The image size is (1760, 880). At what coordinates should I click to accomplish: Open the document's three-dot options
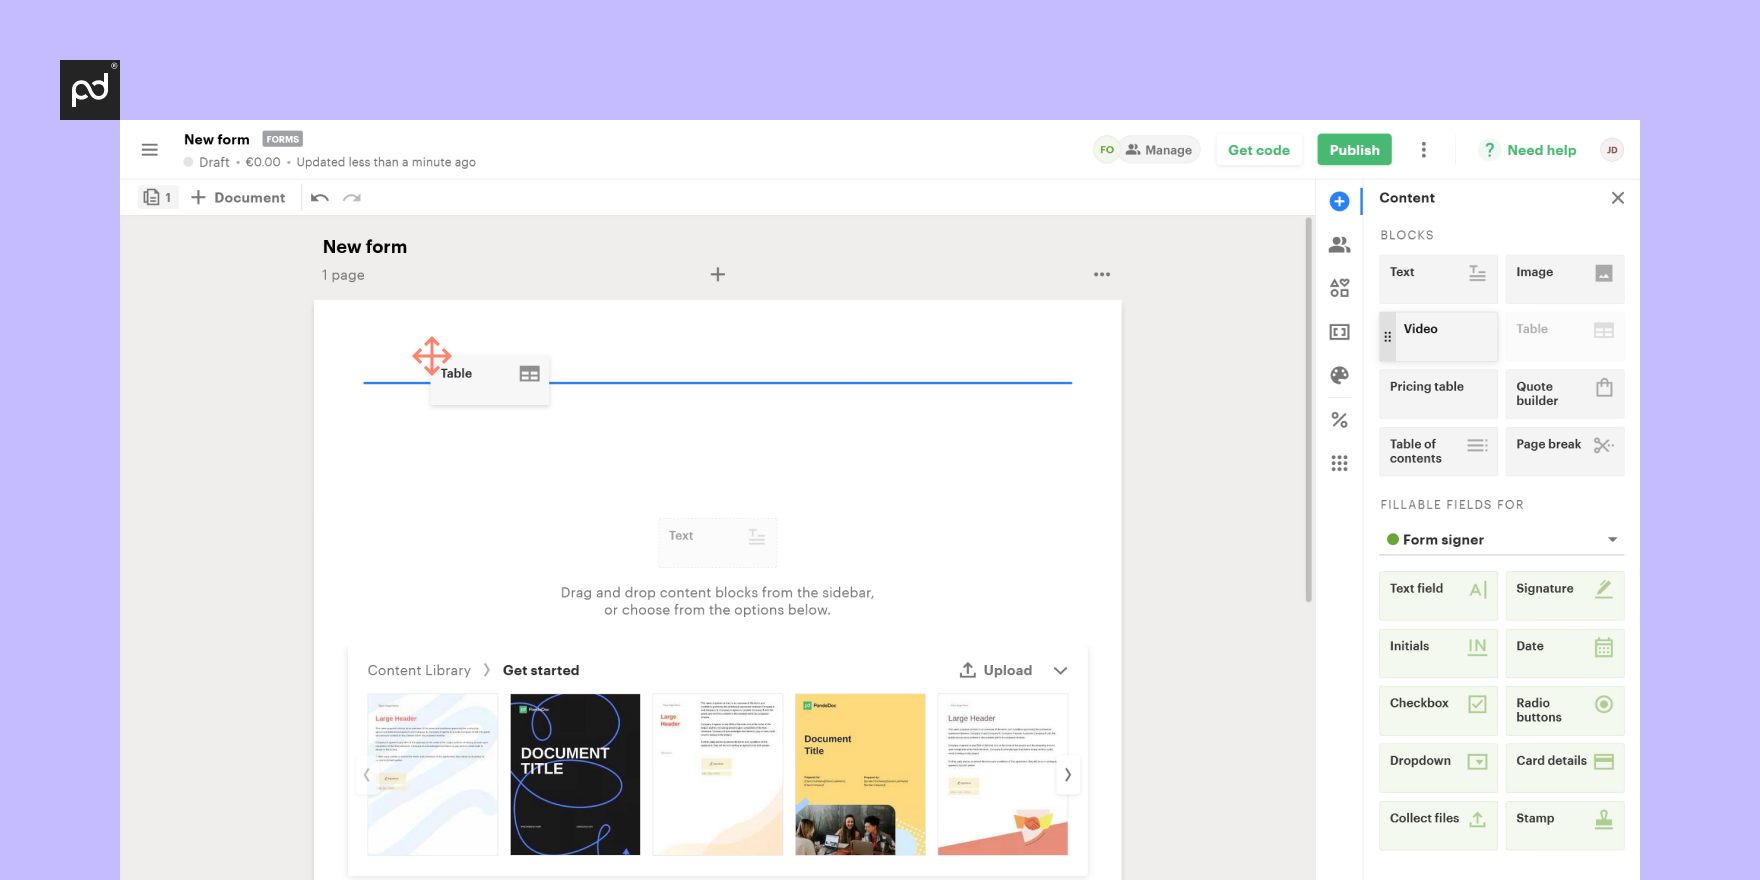click(x=1102, y=274)
